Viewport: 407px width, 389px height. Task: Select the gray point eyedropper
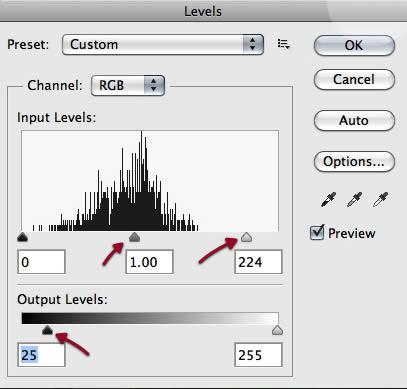point(354,200)
